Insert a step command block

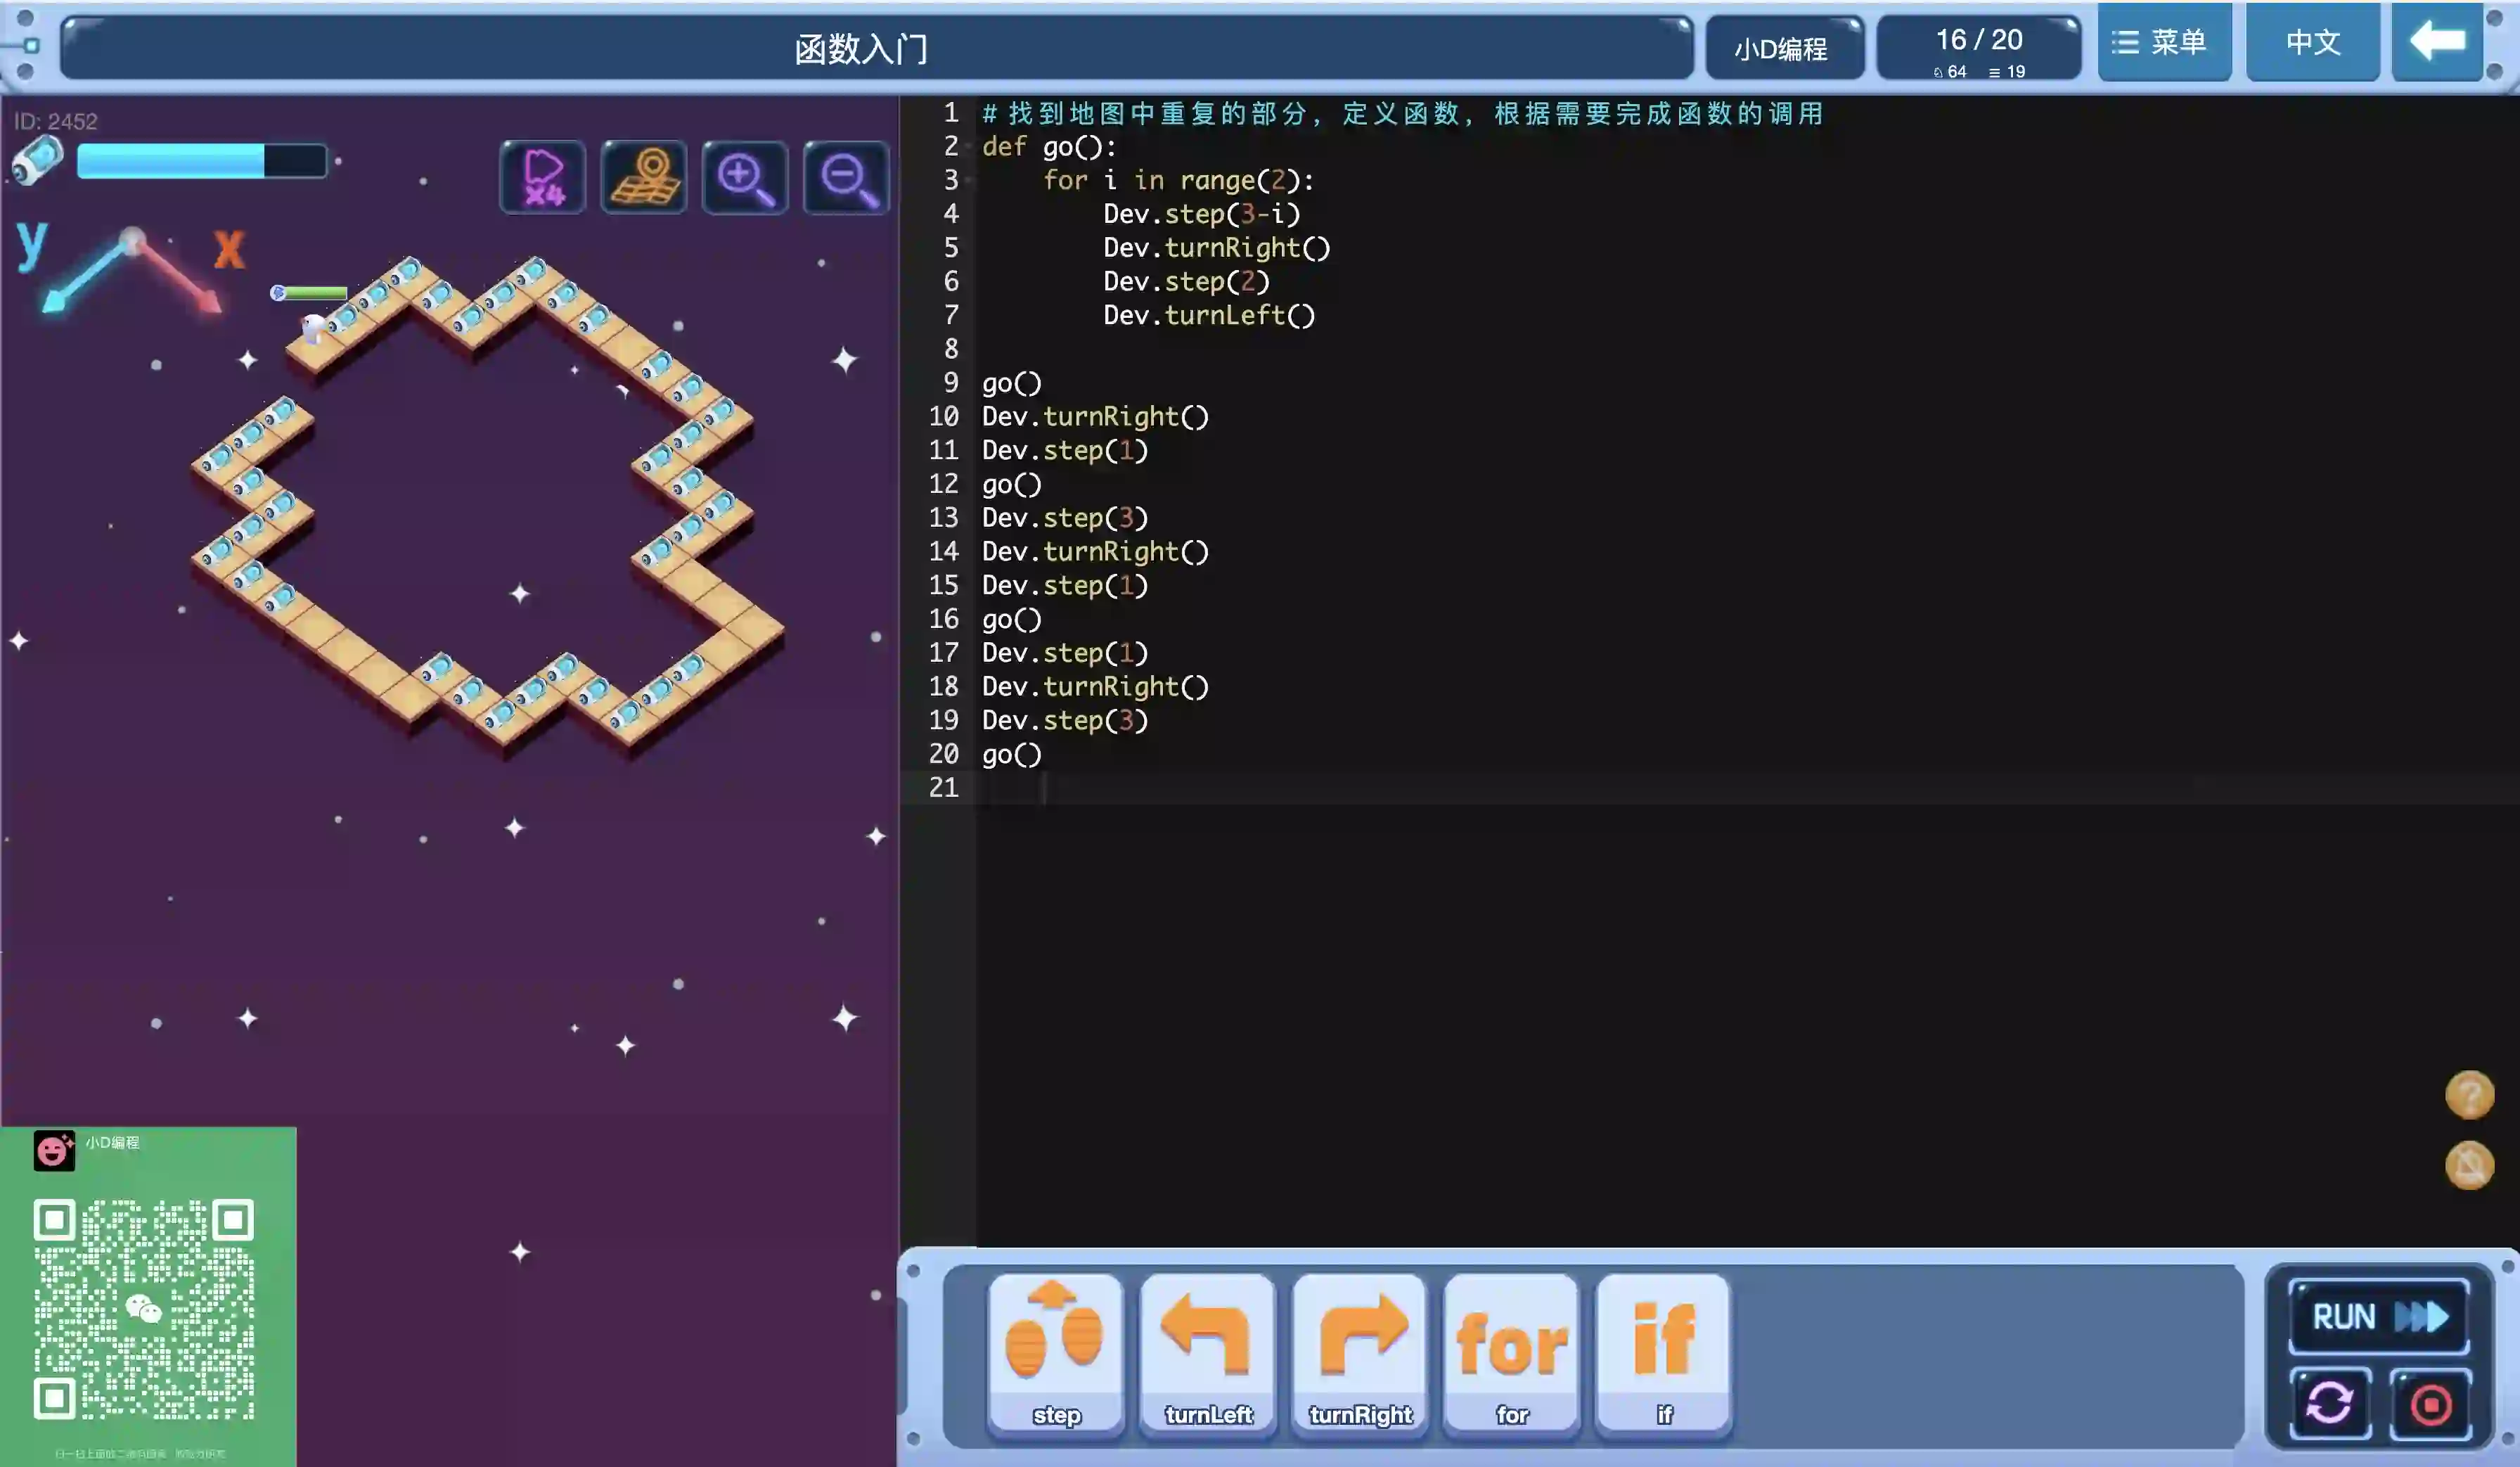1056,1353
